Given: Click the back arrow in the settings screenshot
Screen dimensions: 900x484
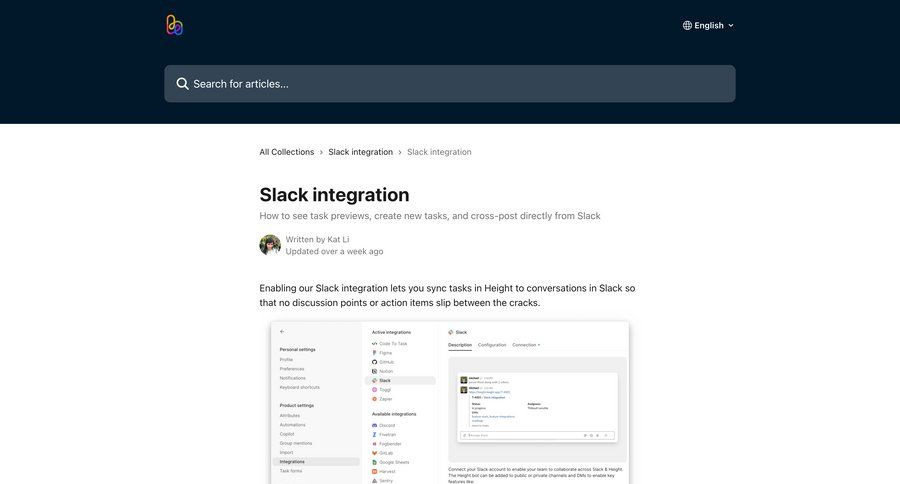Looking at the screenshot, I should (282, 331).
